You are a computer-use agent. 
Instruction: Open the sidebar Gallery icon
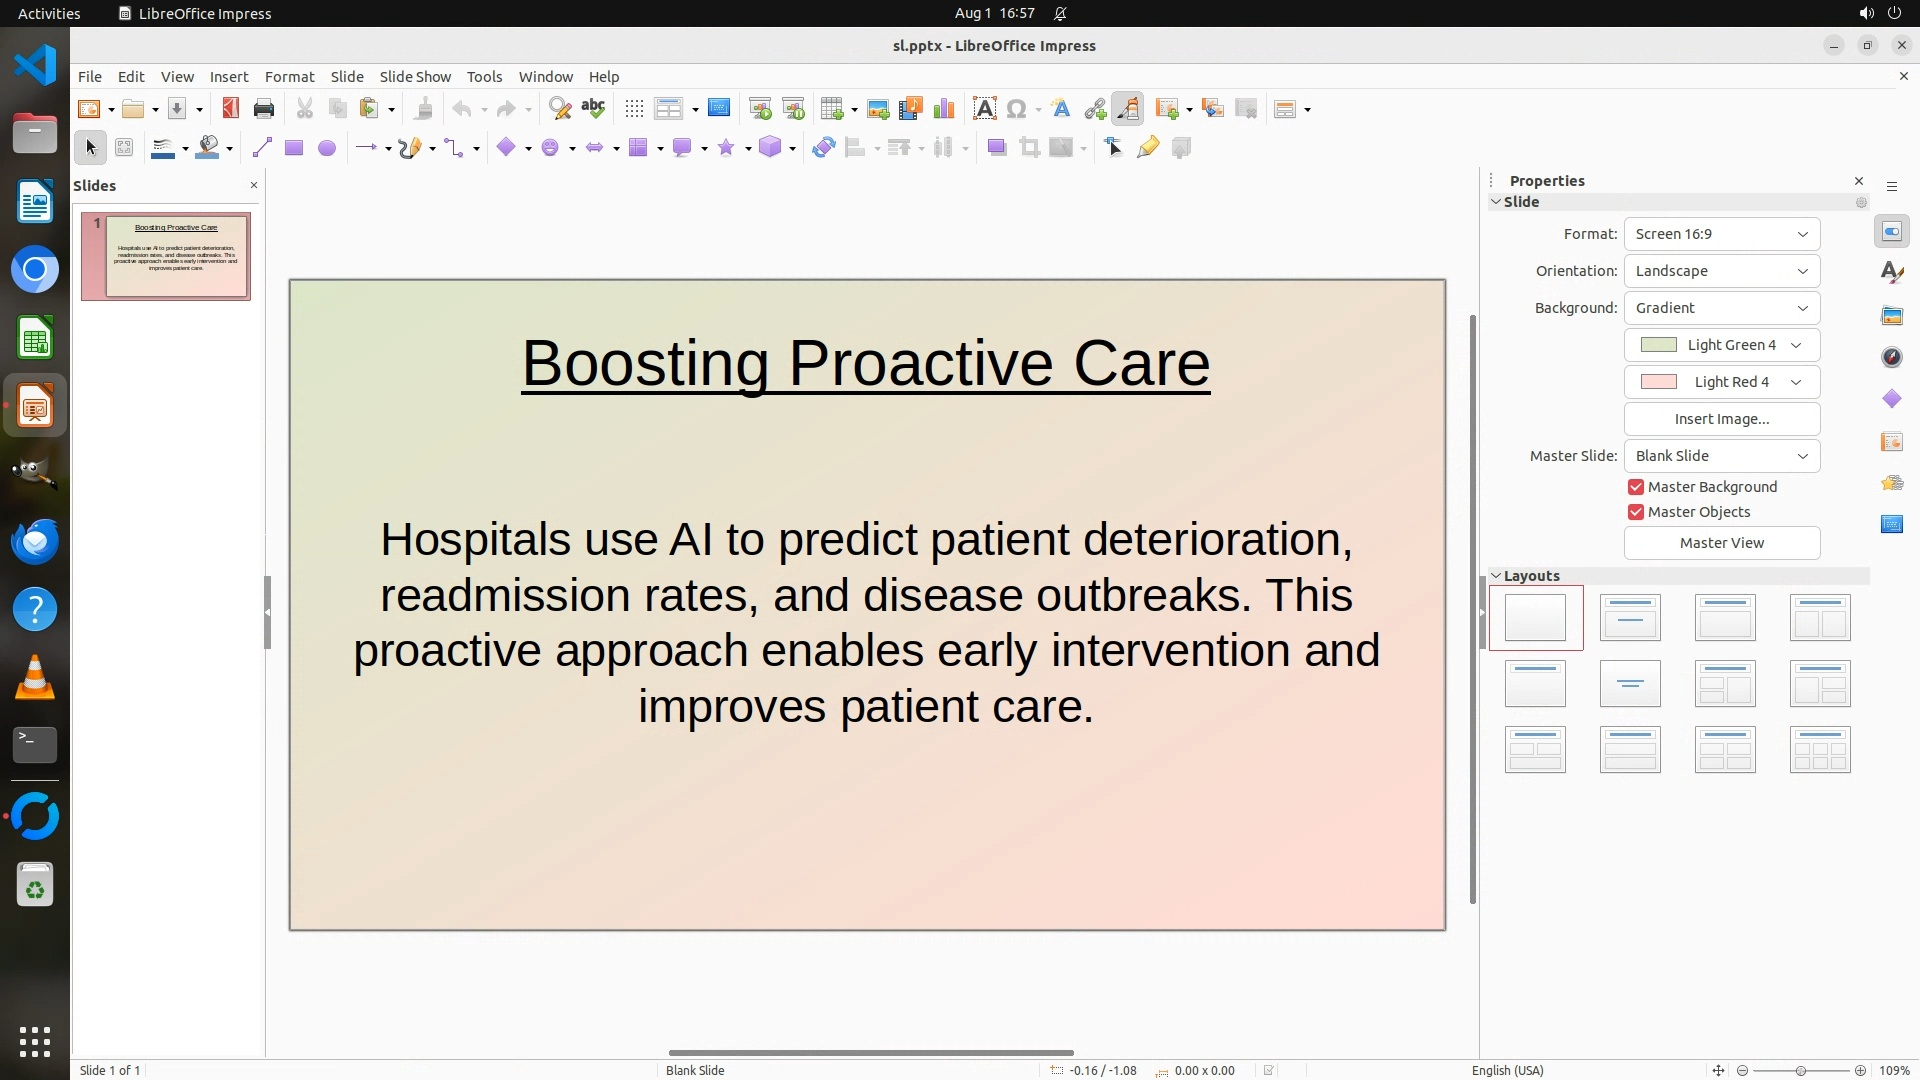1892,316
